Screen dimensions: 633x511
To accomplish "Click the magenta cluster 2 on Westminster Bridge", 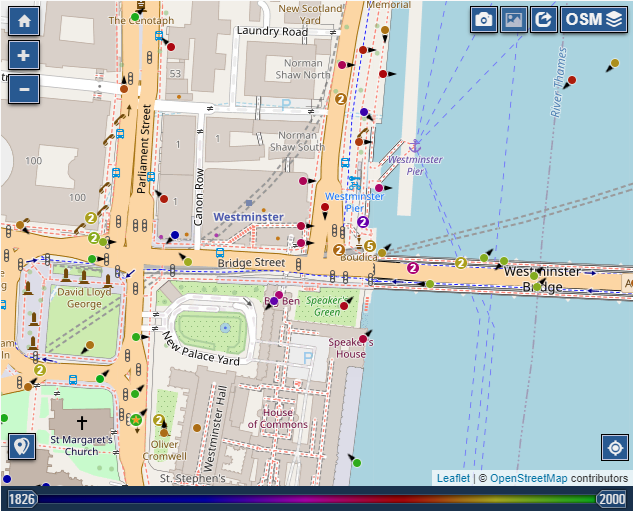I will [412, 267].
